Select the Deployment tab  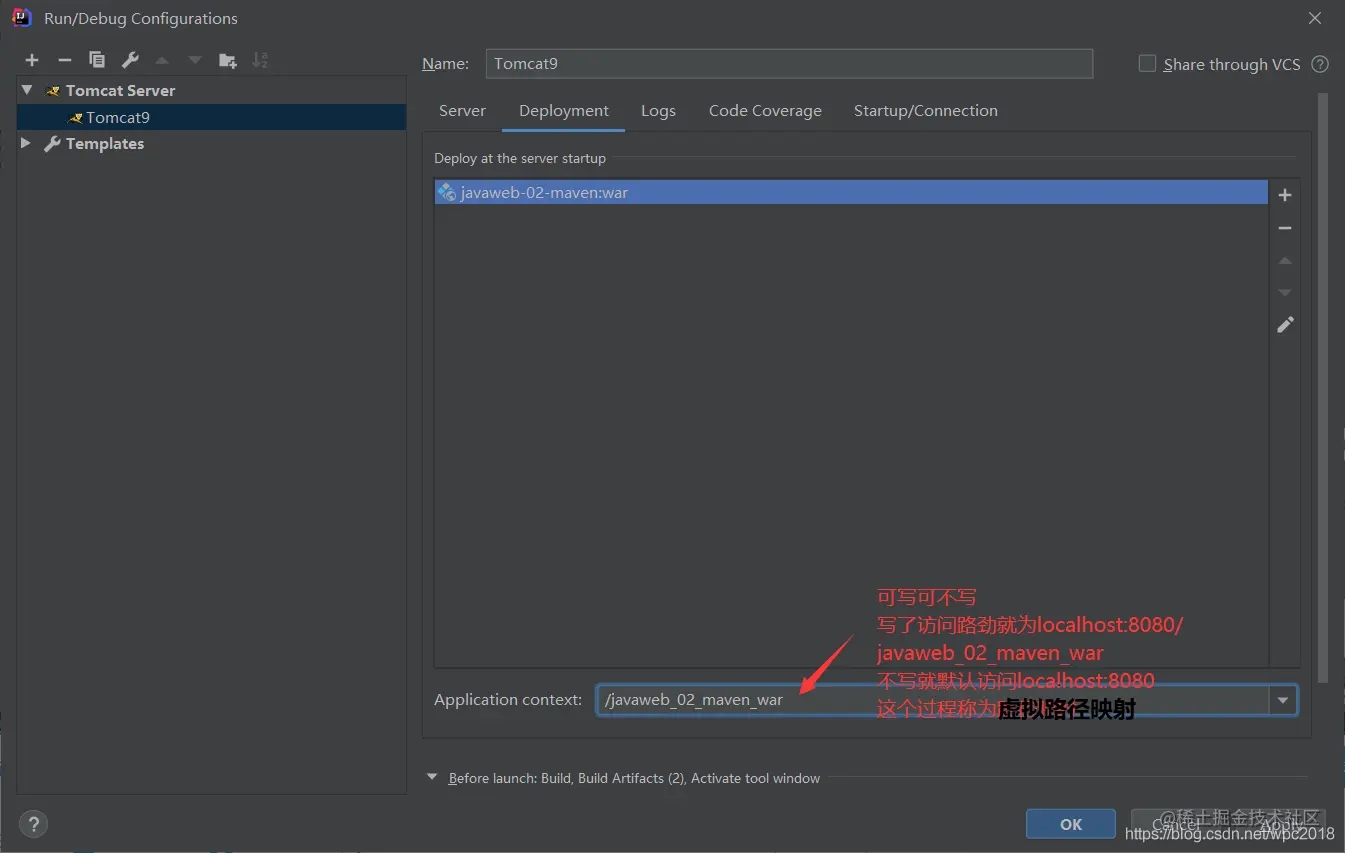point(564,111)
